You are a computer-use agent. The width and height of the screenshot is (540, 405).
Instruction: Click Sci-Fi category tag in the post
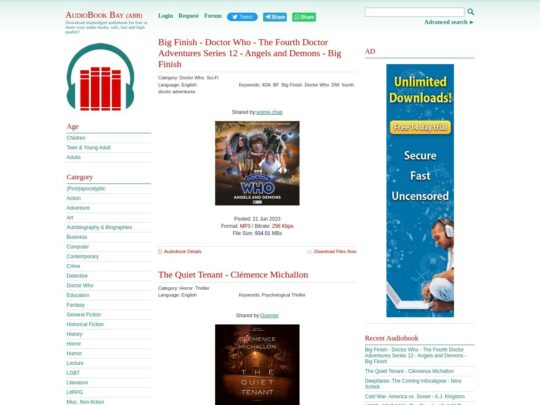point(212,78)
